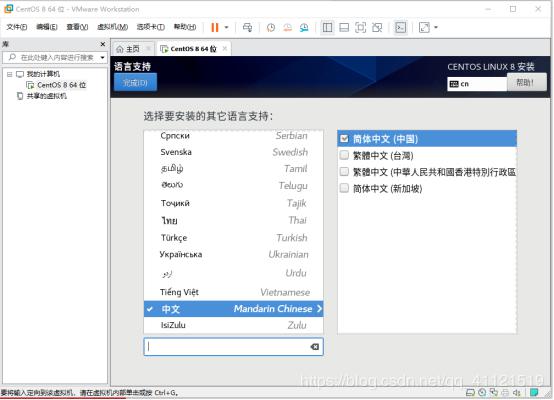Select the 中文 Mandarin Chinese row

[x=234, y=309]
